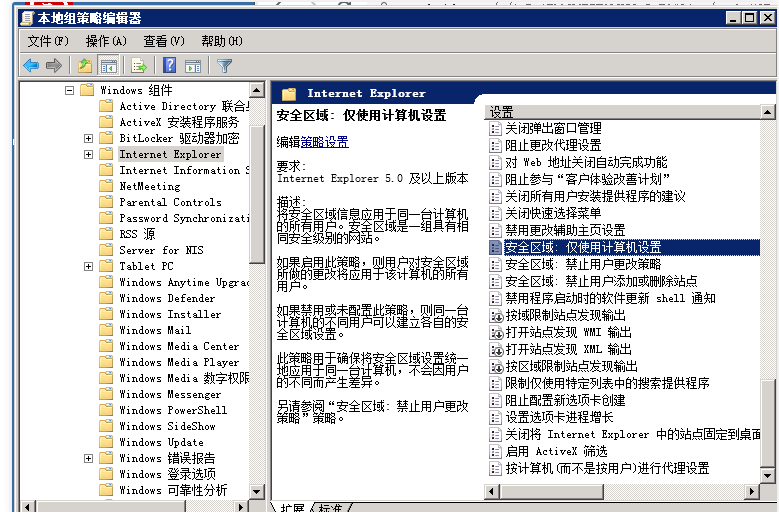
Task: Click the Forward arrow toolbar icon
Action: [54, 66]
